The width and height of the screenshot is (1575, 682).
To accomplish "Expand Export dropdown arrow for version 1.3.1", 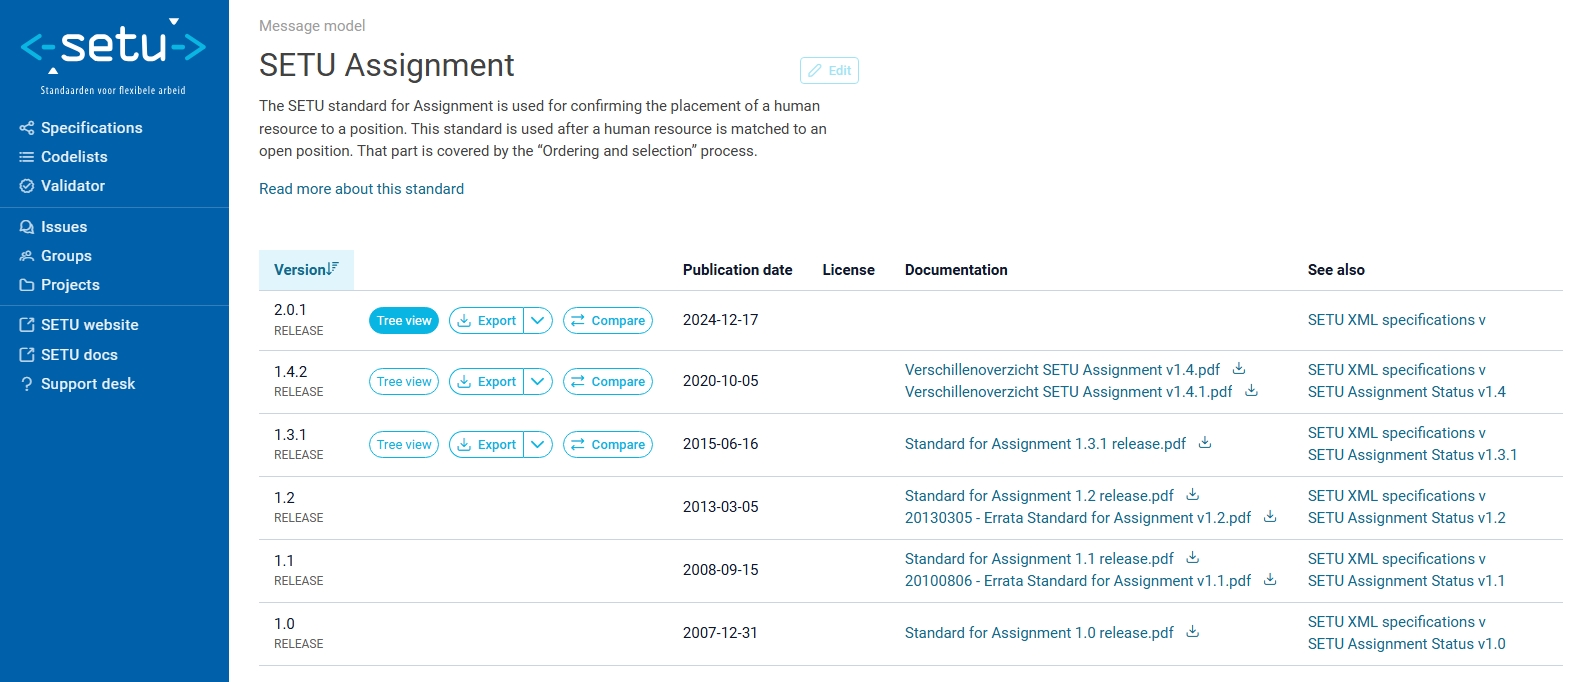I will [x=538, y=444].
